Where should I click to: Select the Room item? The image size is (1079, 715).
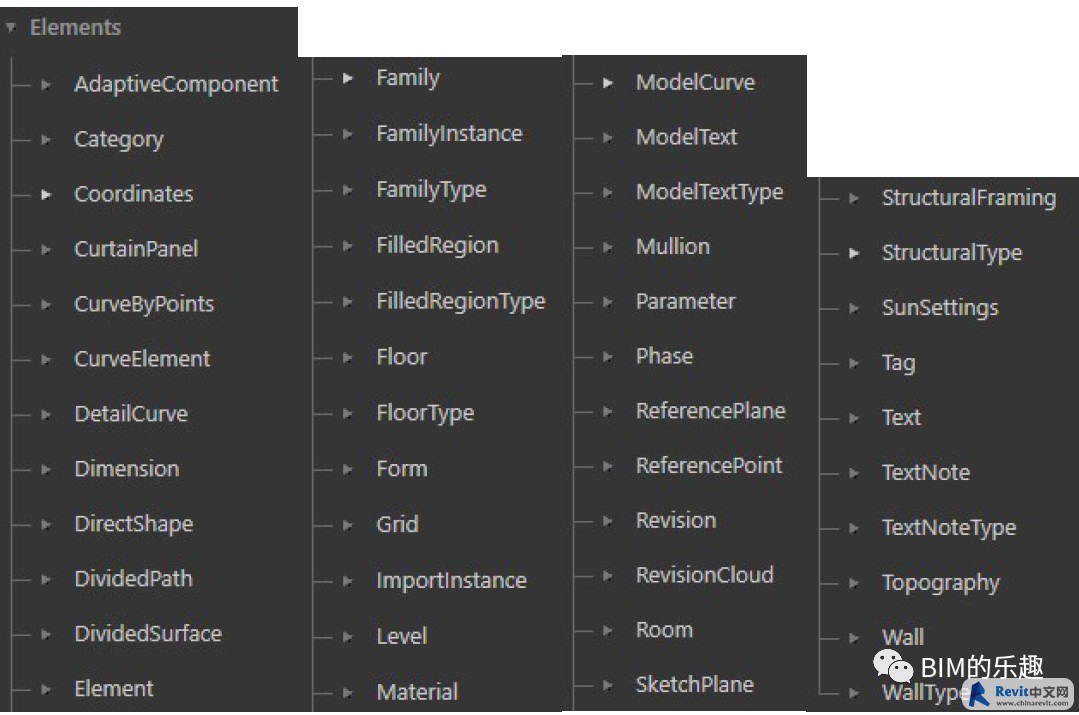[664, 630]
